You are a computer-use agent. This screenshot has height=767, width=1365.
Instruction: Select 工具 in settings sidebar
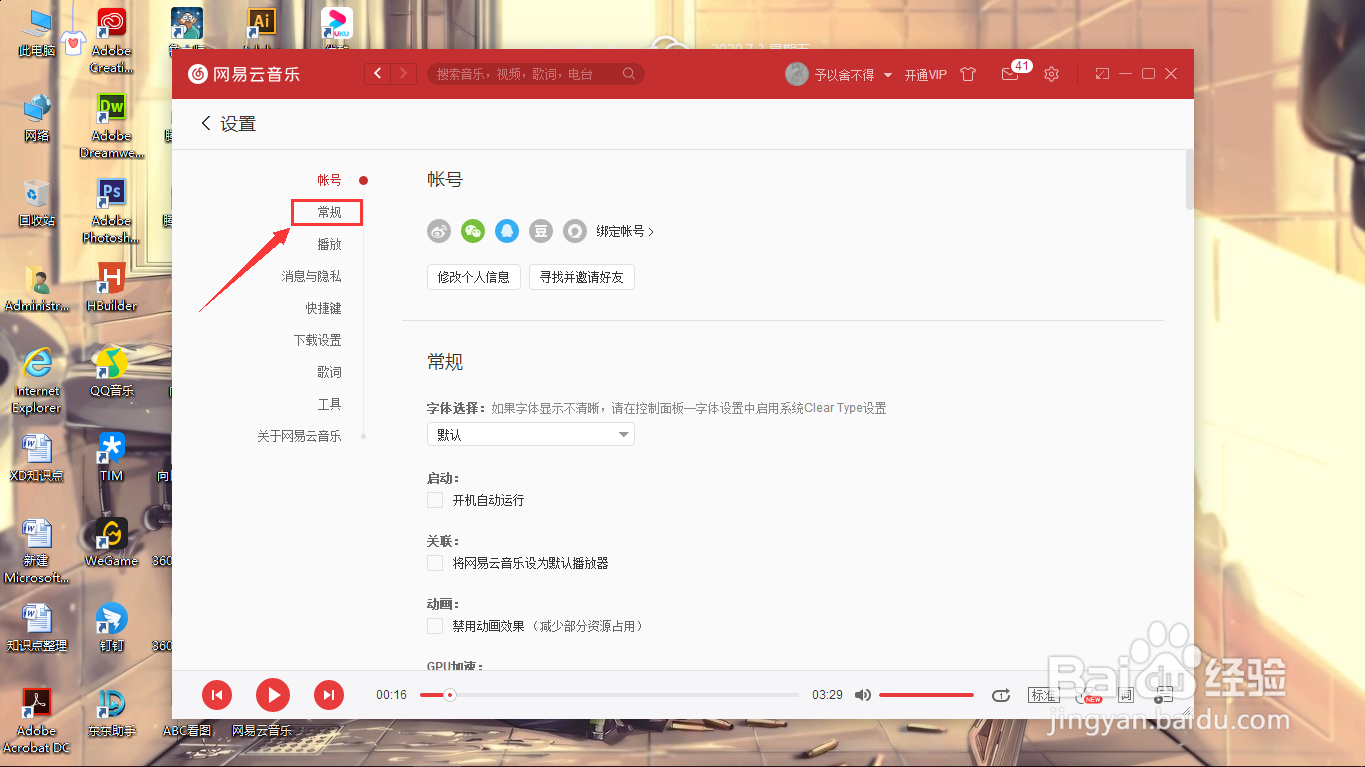tap(329, 404)
